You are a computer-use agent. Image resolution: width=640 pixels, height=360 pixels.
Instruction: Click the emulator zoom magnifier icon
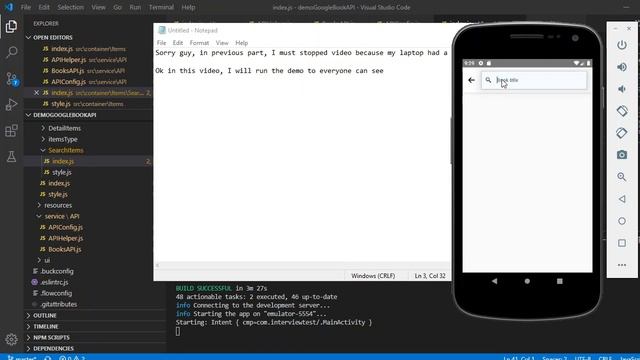point(622,177)
